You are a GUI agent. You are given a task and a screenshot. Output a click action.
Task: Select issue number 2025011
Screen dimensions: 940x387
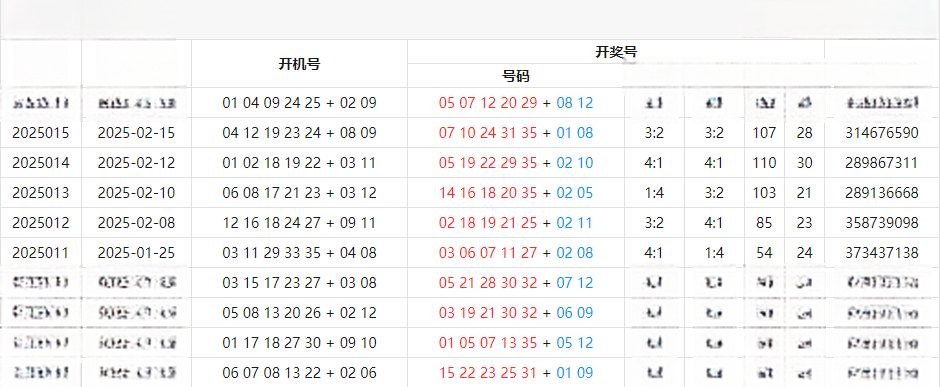coord(41,253)
